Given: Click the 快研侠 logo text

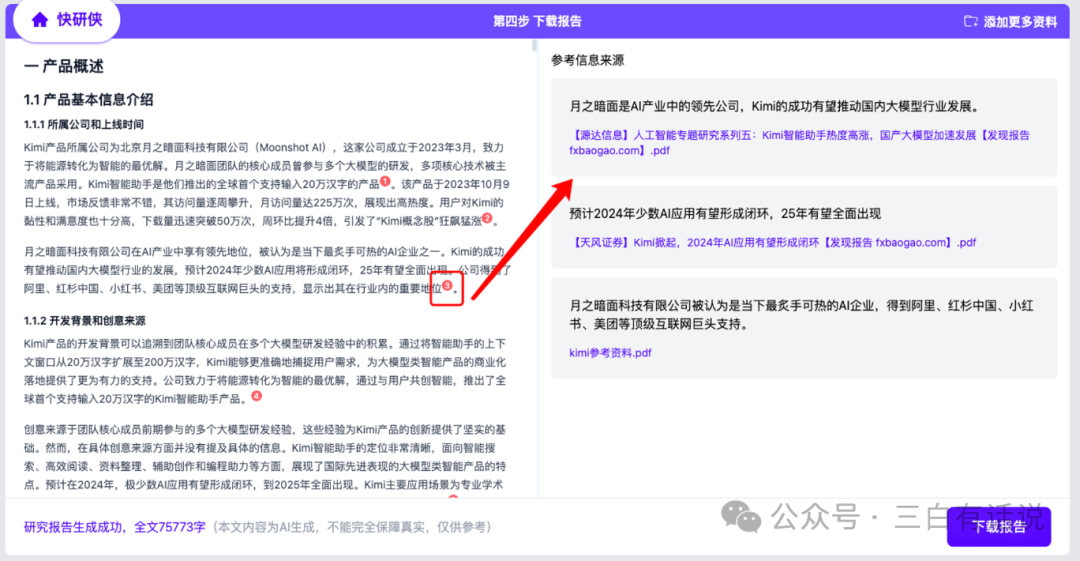Looking at the screenshot, I should point(79,20).
